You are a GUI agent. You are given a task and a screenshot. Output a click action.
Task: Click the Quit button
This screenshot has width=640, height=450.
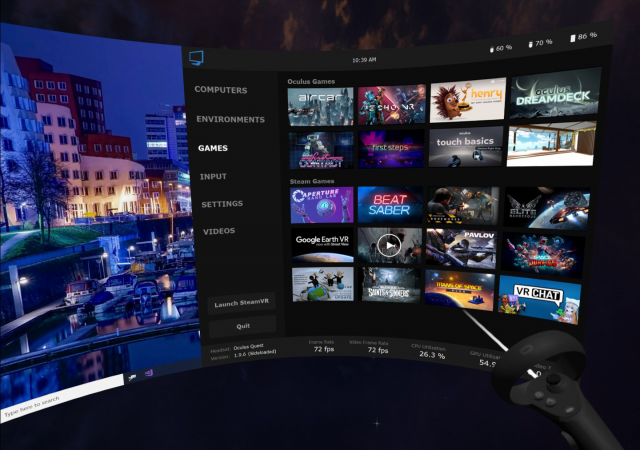(x=243, y=326)
